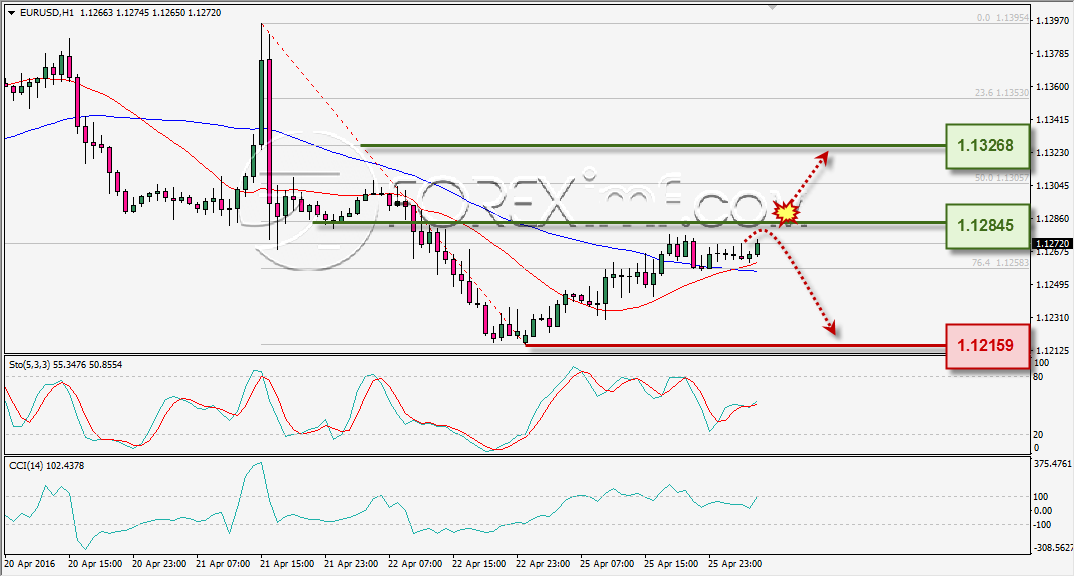Click time axis label 25 Apr 23:00
1075x577 pixels.
tap(735, 563)
